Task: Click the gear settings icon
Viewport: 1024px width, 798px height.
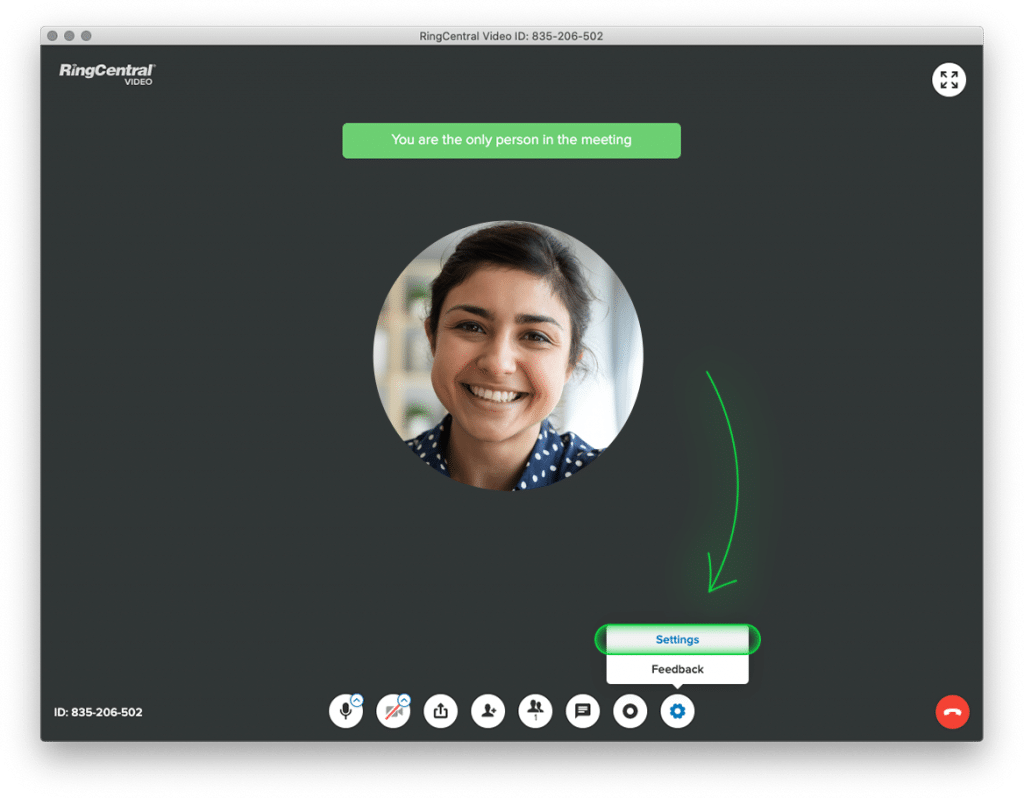Action: tap(677, 712)
